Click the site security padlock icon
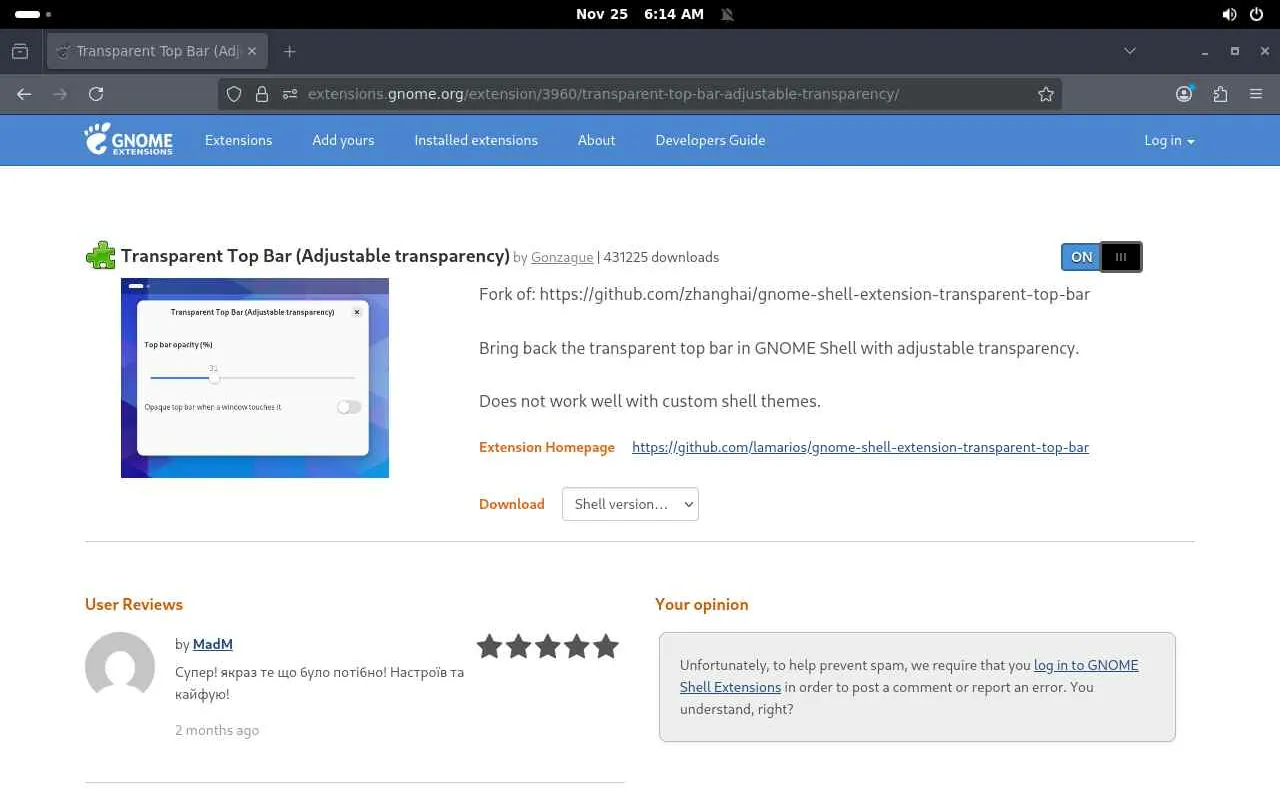The height and width of the screenshot is (800, 1280). click(x=262, y=94)
